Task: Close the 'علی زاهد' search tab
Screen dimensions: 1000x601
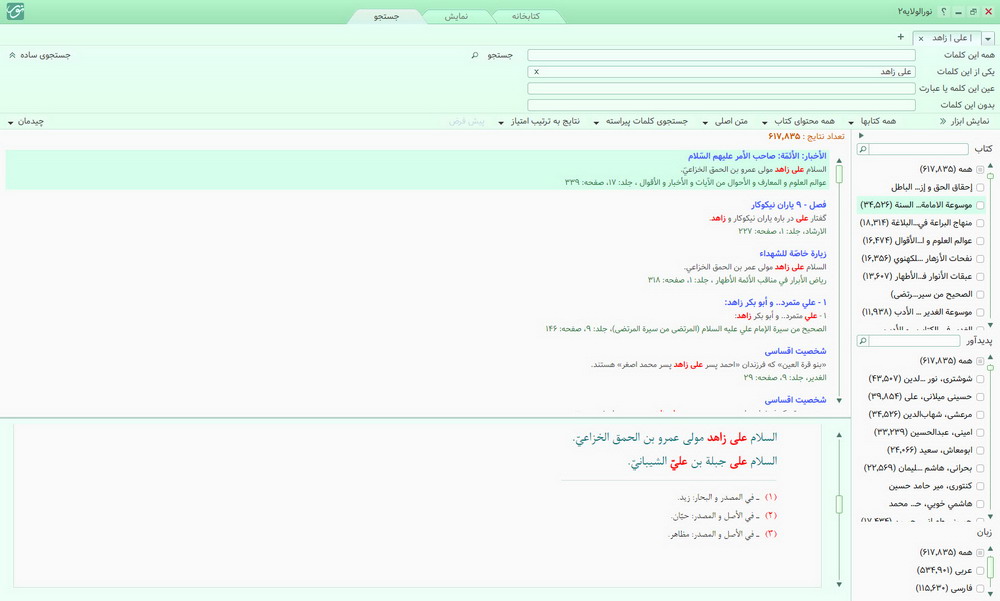Action: pyautogui.click(x=921, y=39)
